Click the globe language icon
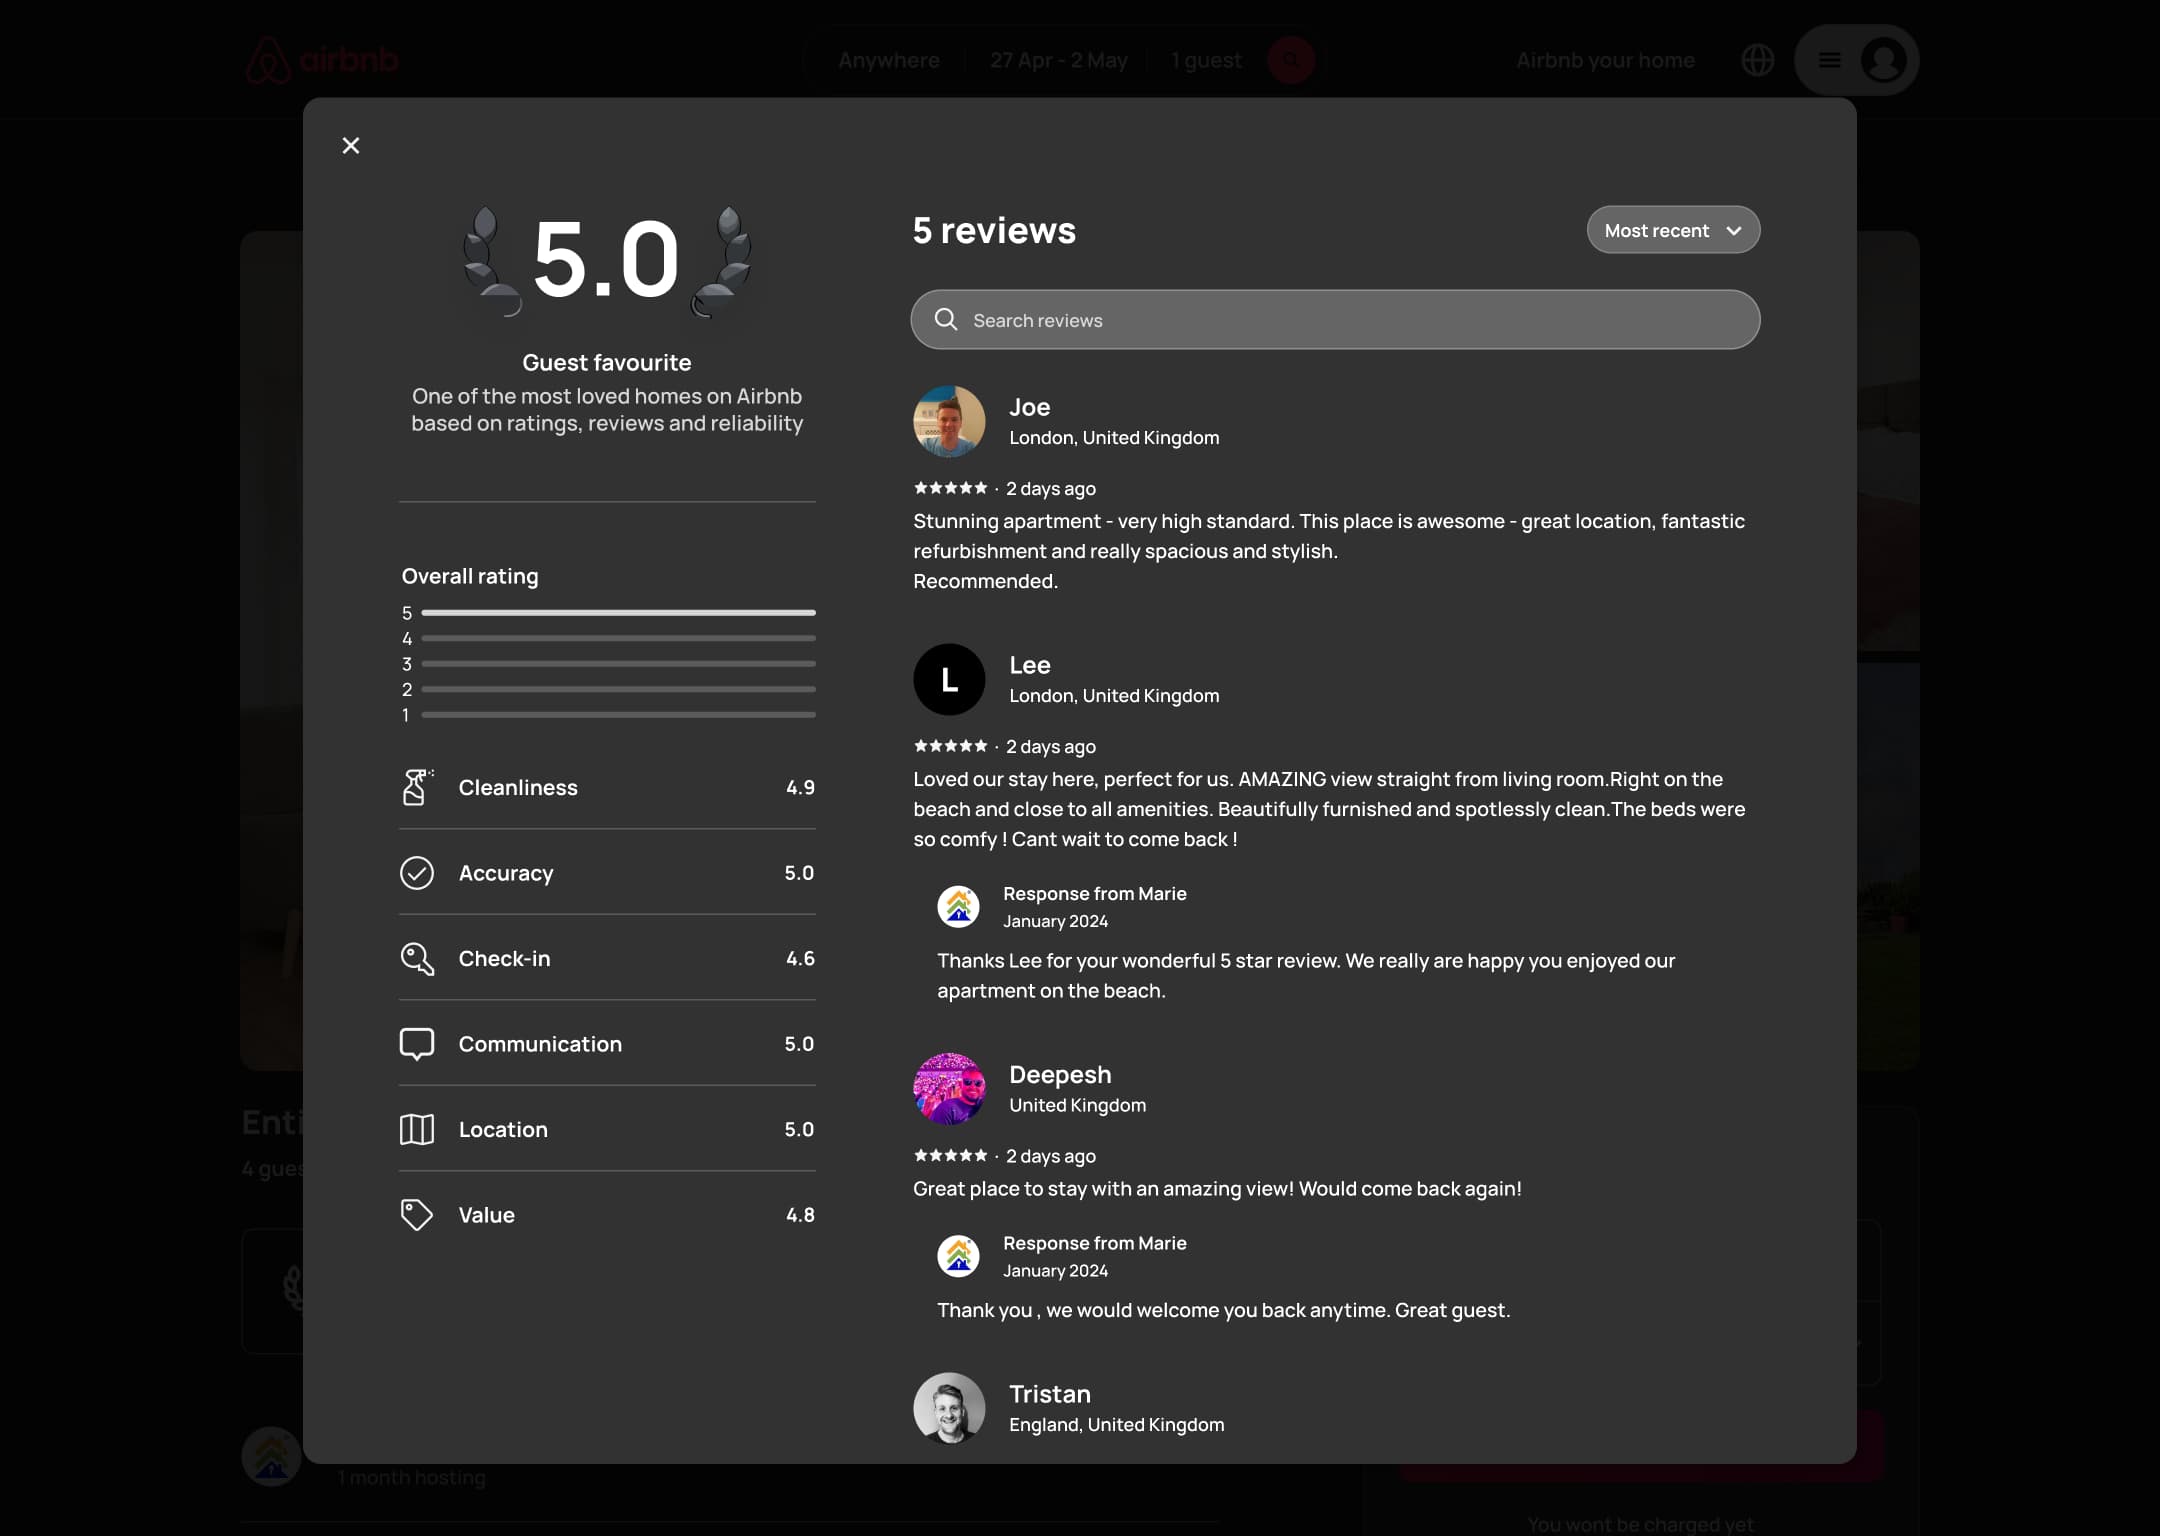The width and height of the screenshot is (2160, 1536). pyautogui.click(x=1758, y=60)
